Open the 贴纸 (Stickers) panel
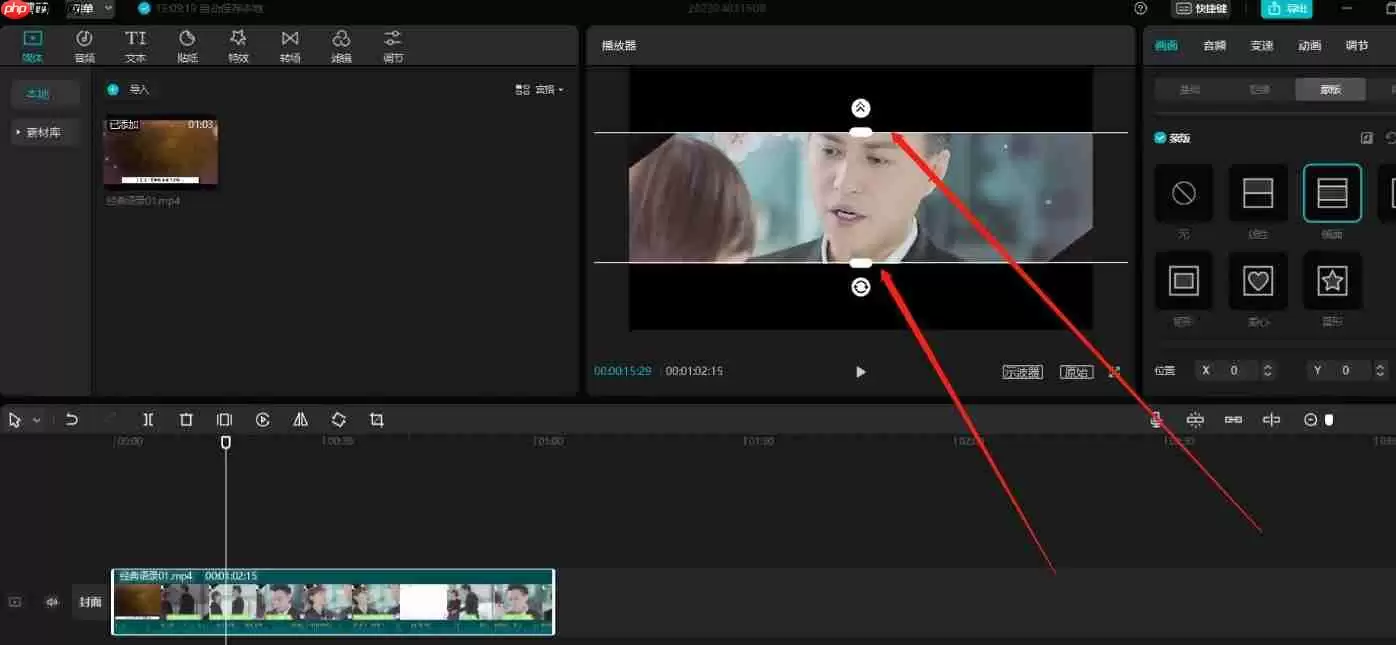 pos(187,45)
